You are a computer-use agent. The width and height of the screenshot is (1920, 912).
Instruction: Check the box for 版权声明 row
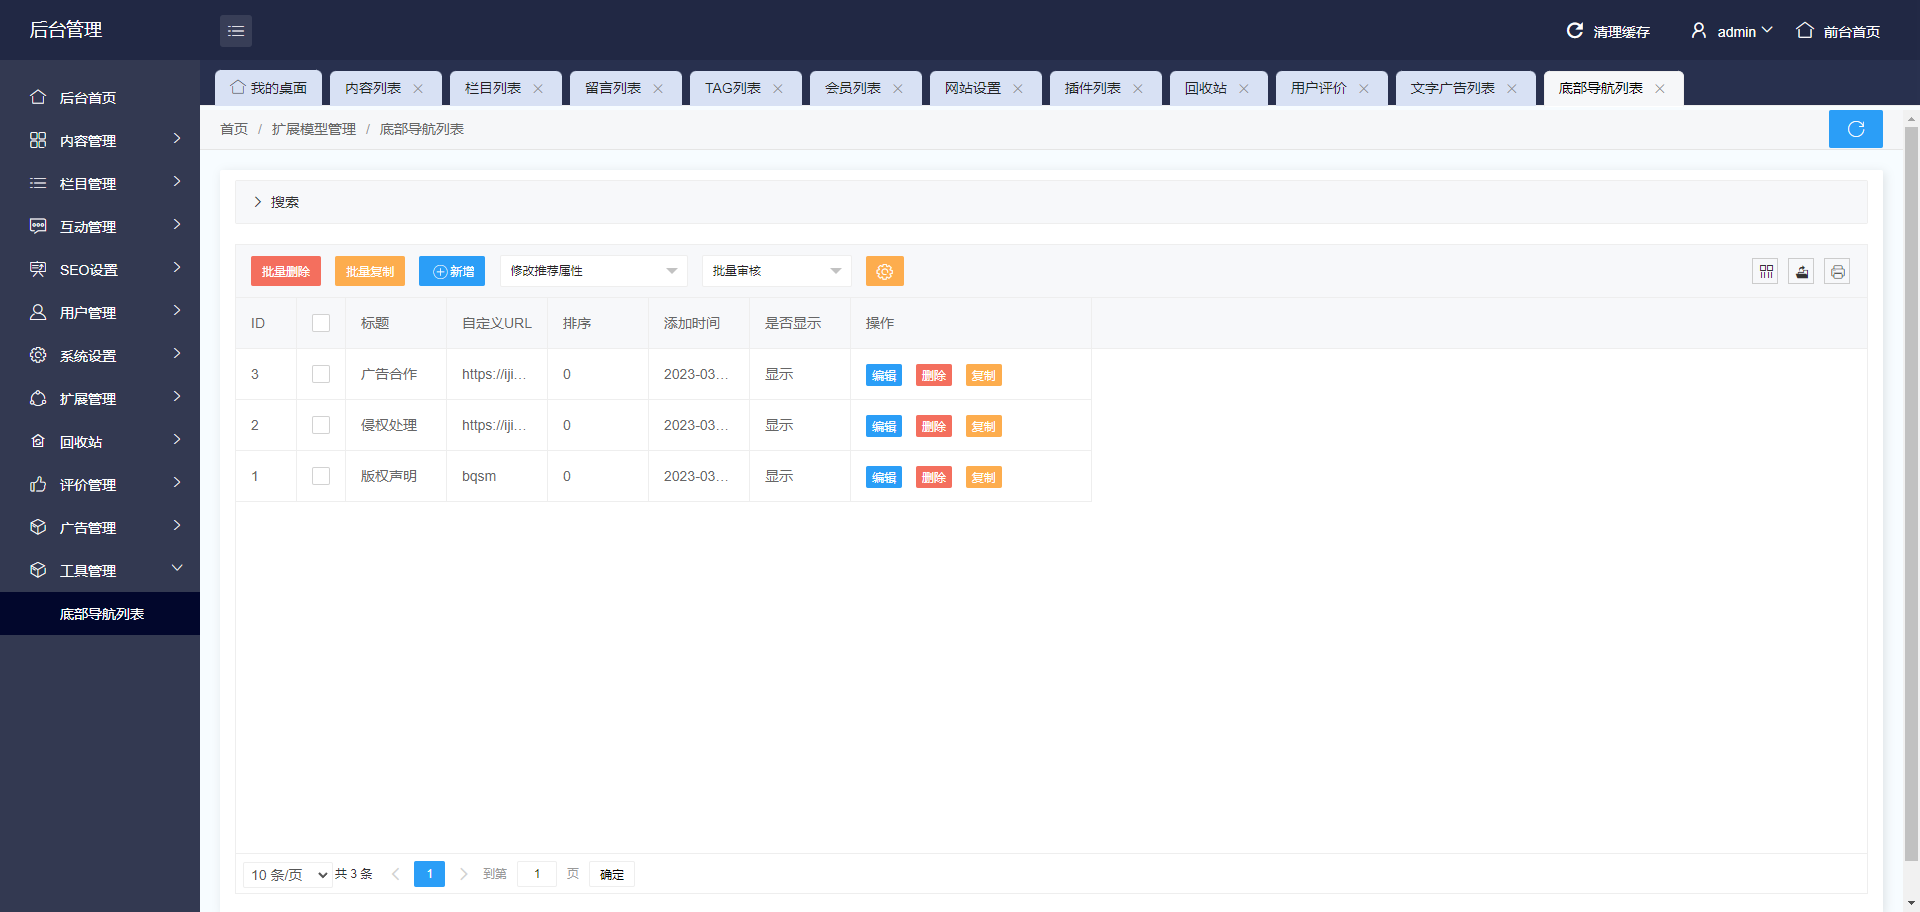(x=321, y=476)
